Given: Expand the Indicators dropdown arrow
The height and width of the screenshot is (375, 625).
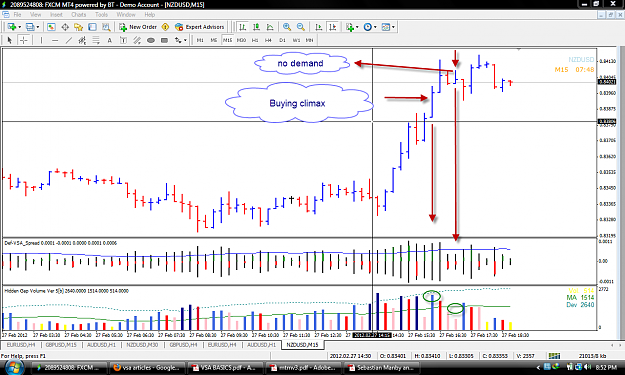Looking at the screenshot, I should coord(357,27).
